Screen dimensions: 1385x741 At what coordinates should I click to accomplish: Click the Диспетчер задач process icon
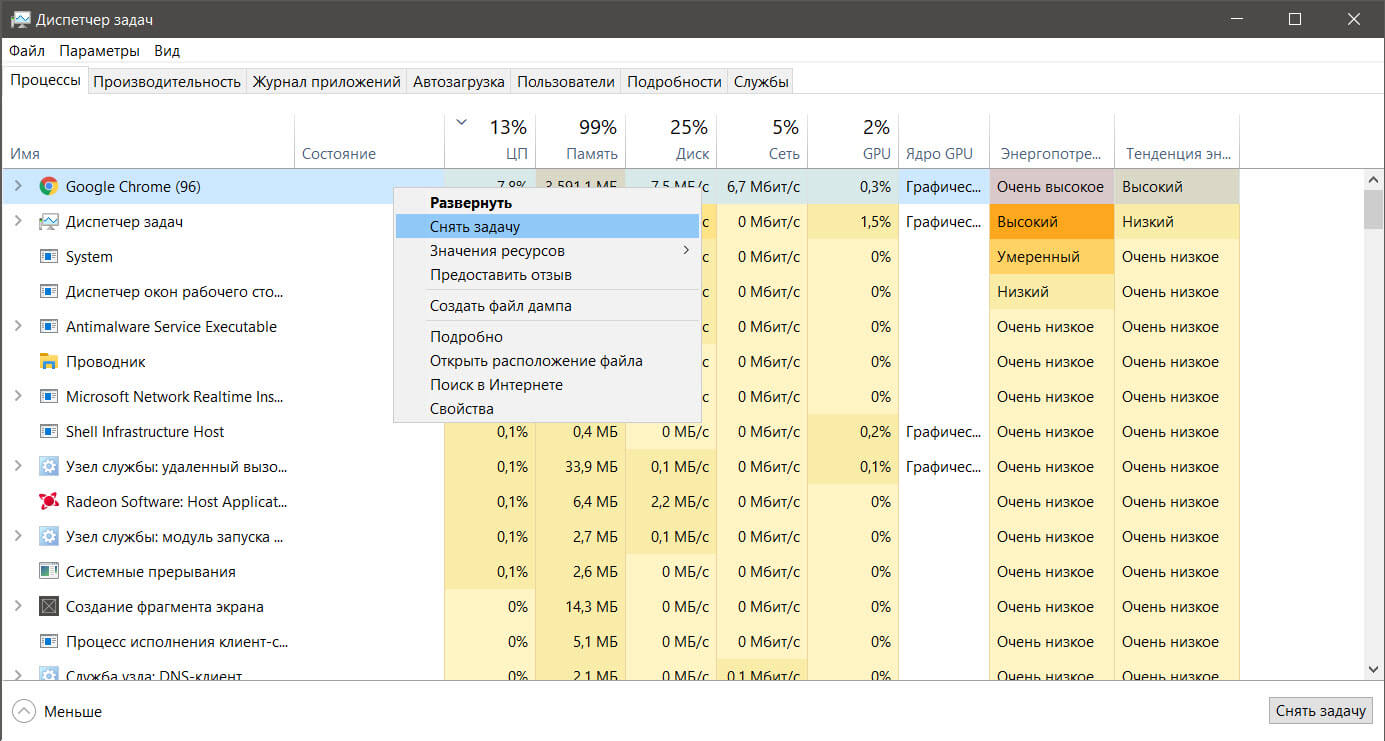click(48, 221)
